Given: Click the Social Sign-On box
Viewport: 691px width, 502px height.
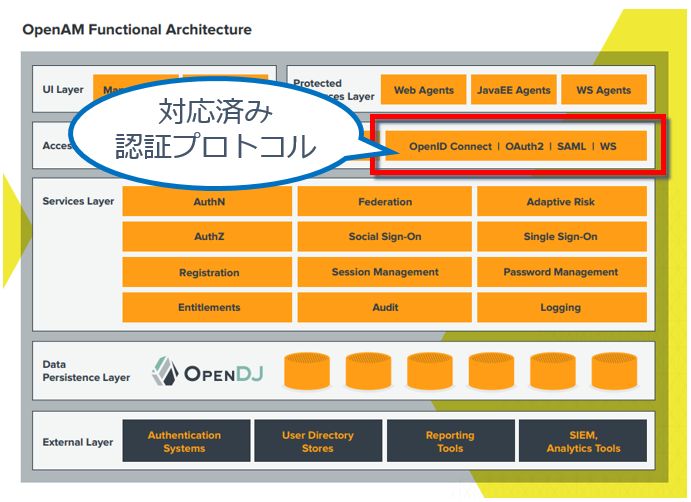Looking at the screenshot, I should [x=385, y=236].
